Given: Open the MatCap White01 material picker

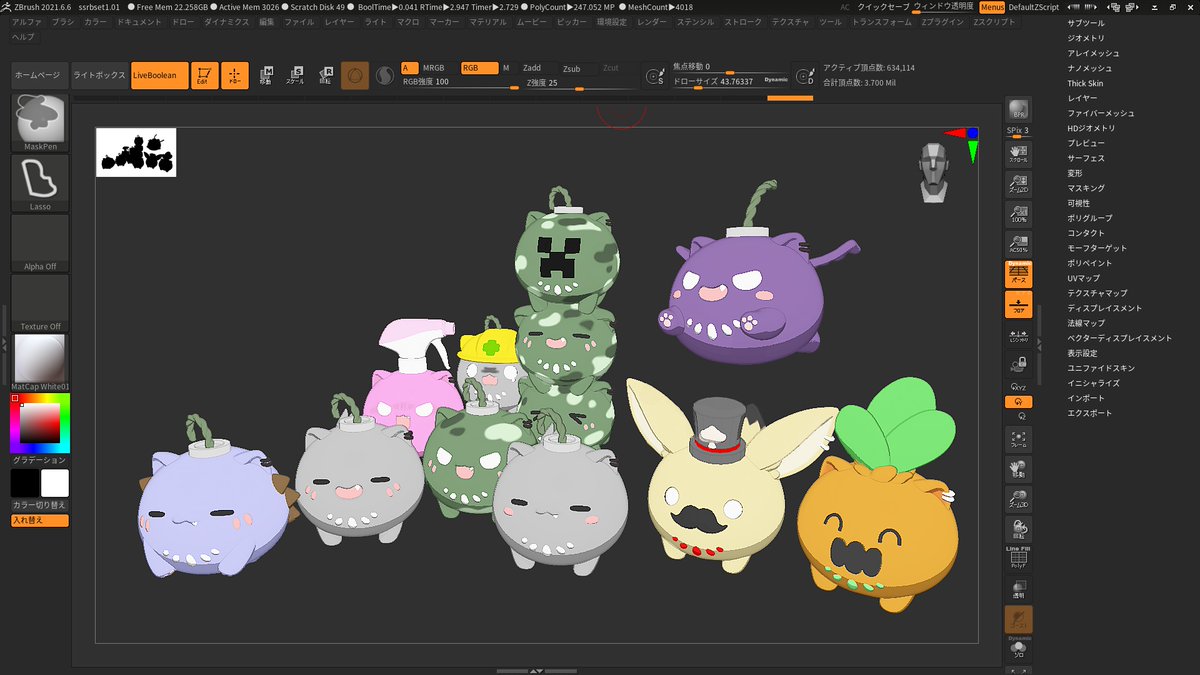Looking at the screenshot, I should 40,362.
